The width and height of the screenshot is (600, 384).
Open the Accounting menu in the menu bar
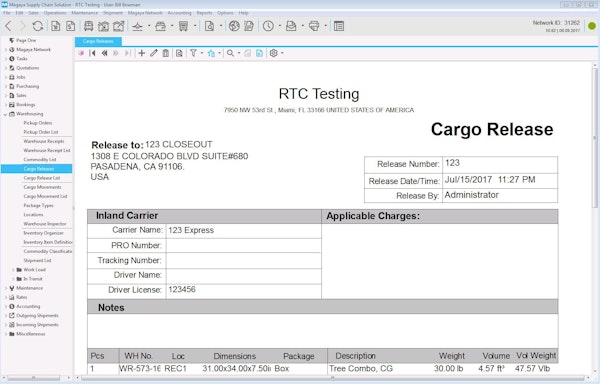tap(179, 13)
